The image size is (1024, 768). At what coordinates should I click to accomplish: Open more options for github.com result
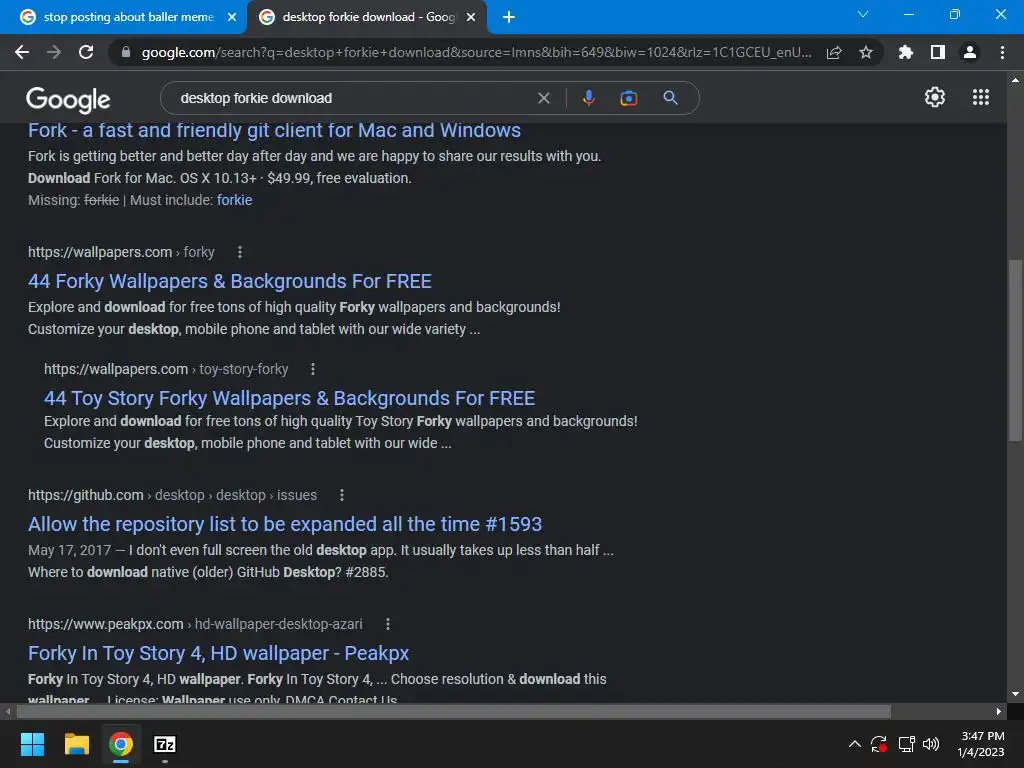click(342, 495)
